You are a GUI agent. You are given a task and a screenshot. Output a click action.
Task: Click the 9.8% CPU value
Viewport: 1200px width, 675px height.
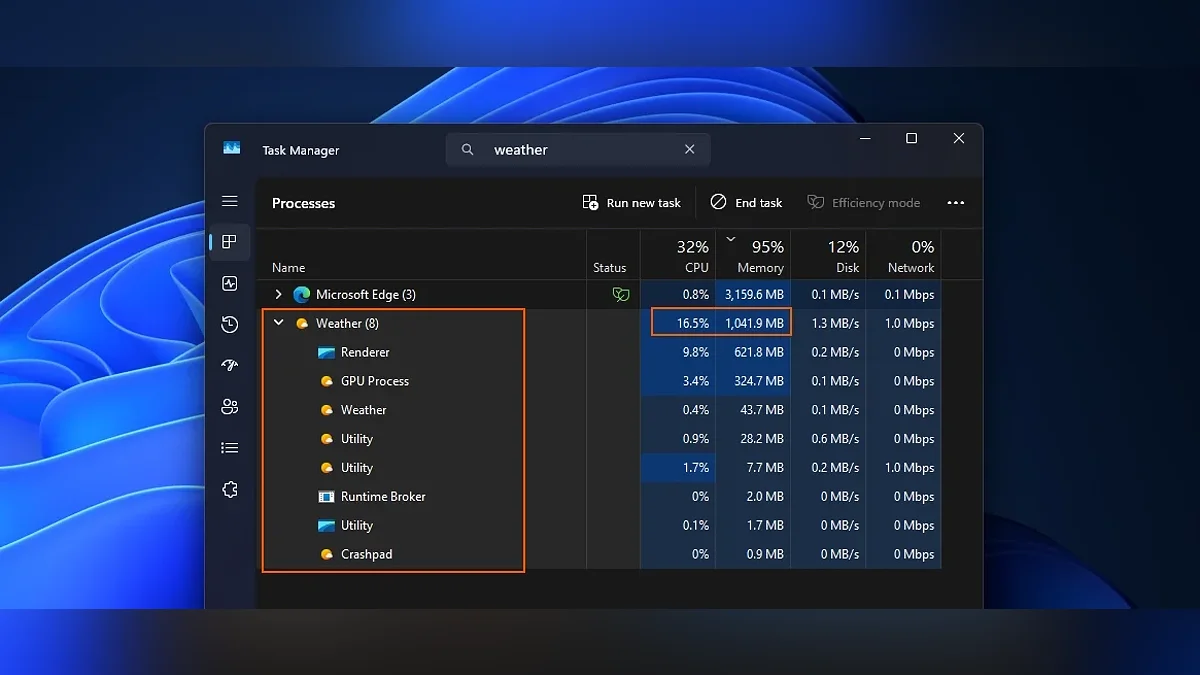[696, 352]
